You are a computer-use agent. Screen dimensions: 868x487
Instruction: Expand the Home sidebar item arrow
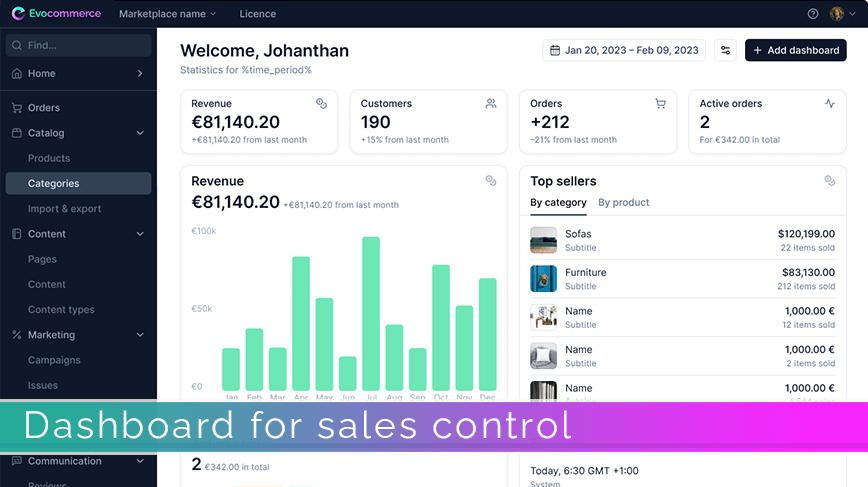pyautogui.click(x=140, y=73)
